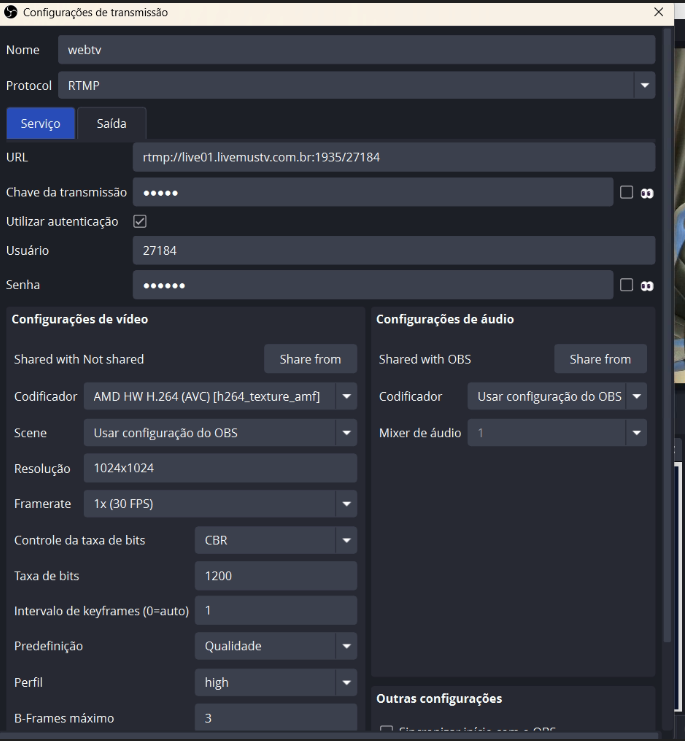
Task: Expand the audio Codificador dropdown
Action: (x=556, y=397)
